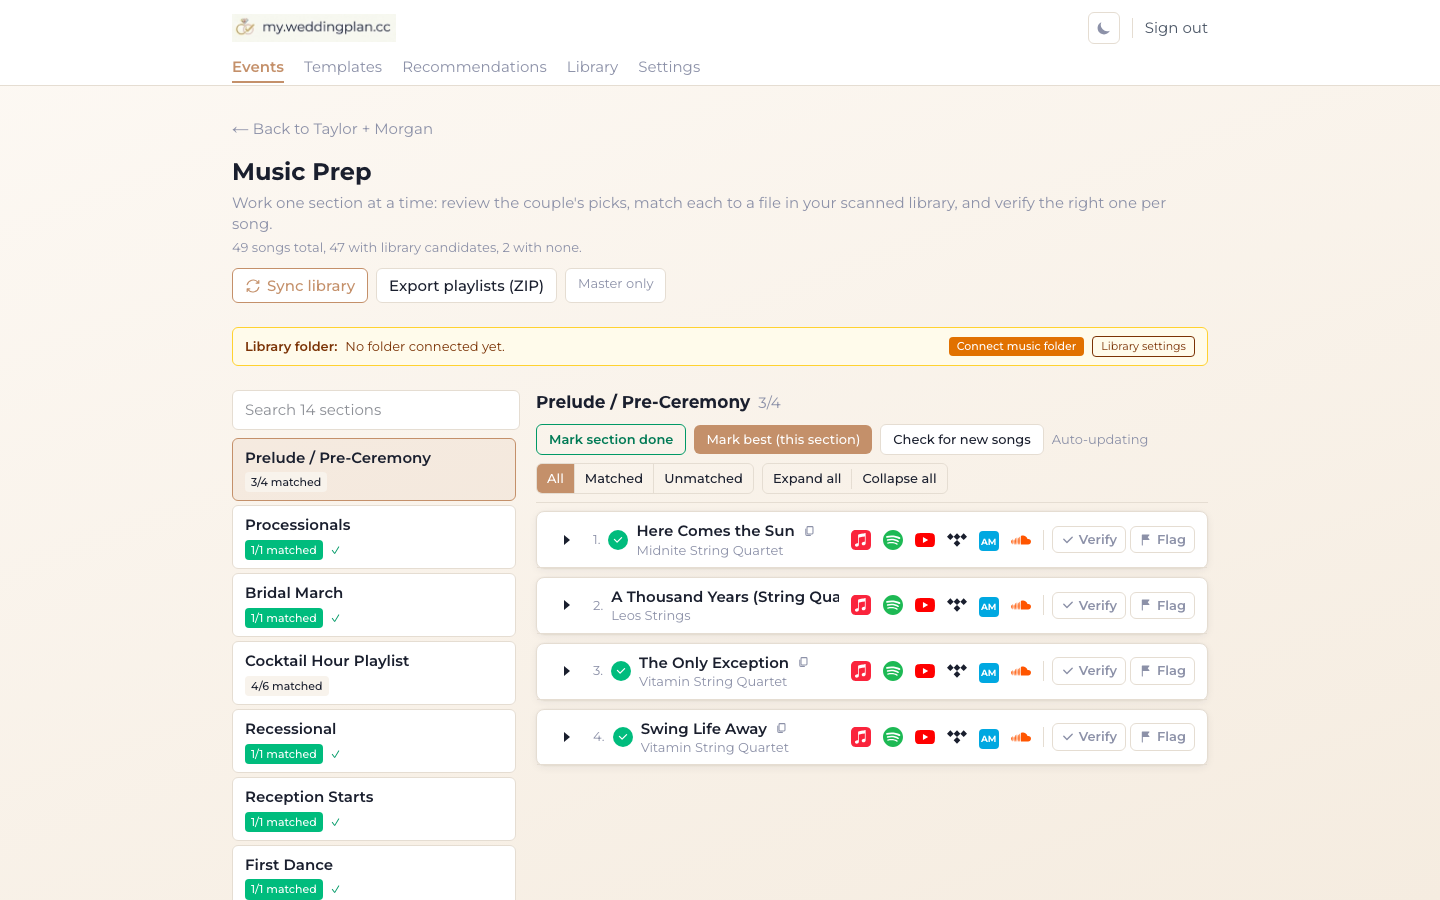Select the Bridal March section
The width and height of the screenshot is (1440, 900).
point(374,605)
